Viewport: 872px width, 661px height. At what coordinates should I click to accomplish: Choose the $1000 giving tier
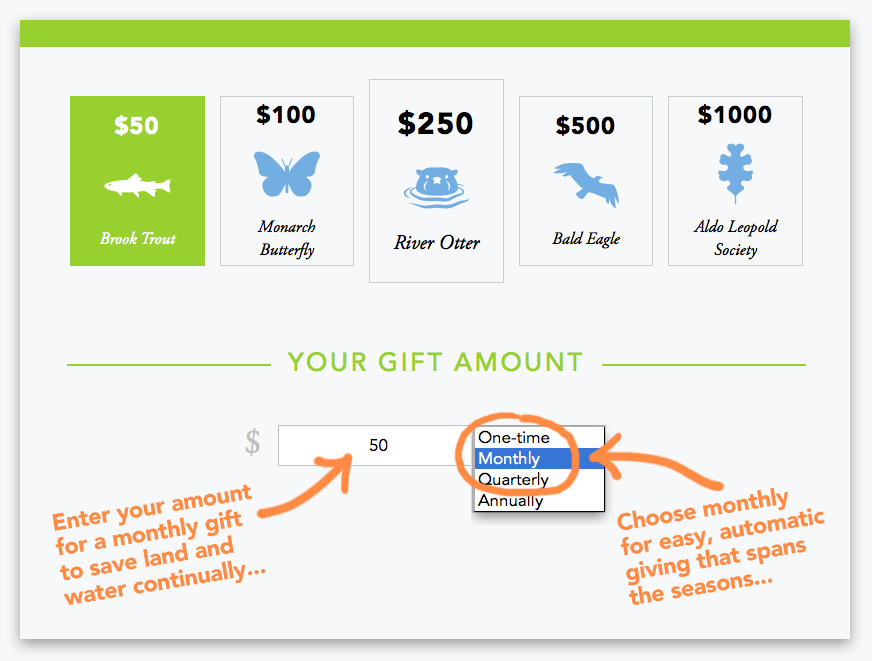735,115
